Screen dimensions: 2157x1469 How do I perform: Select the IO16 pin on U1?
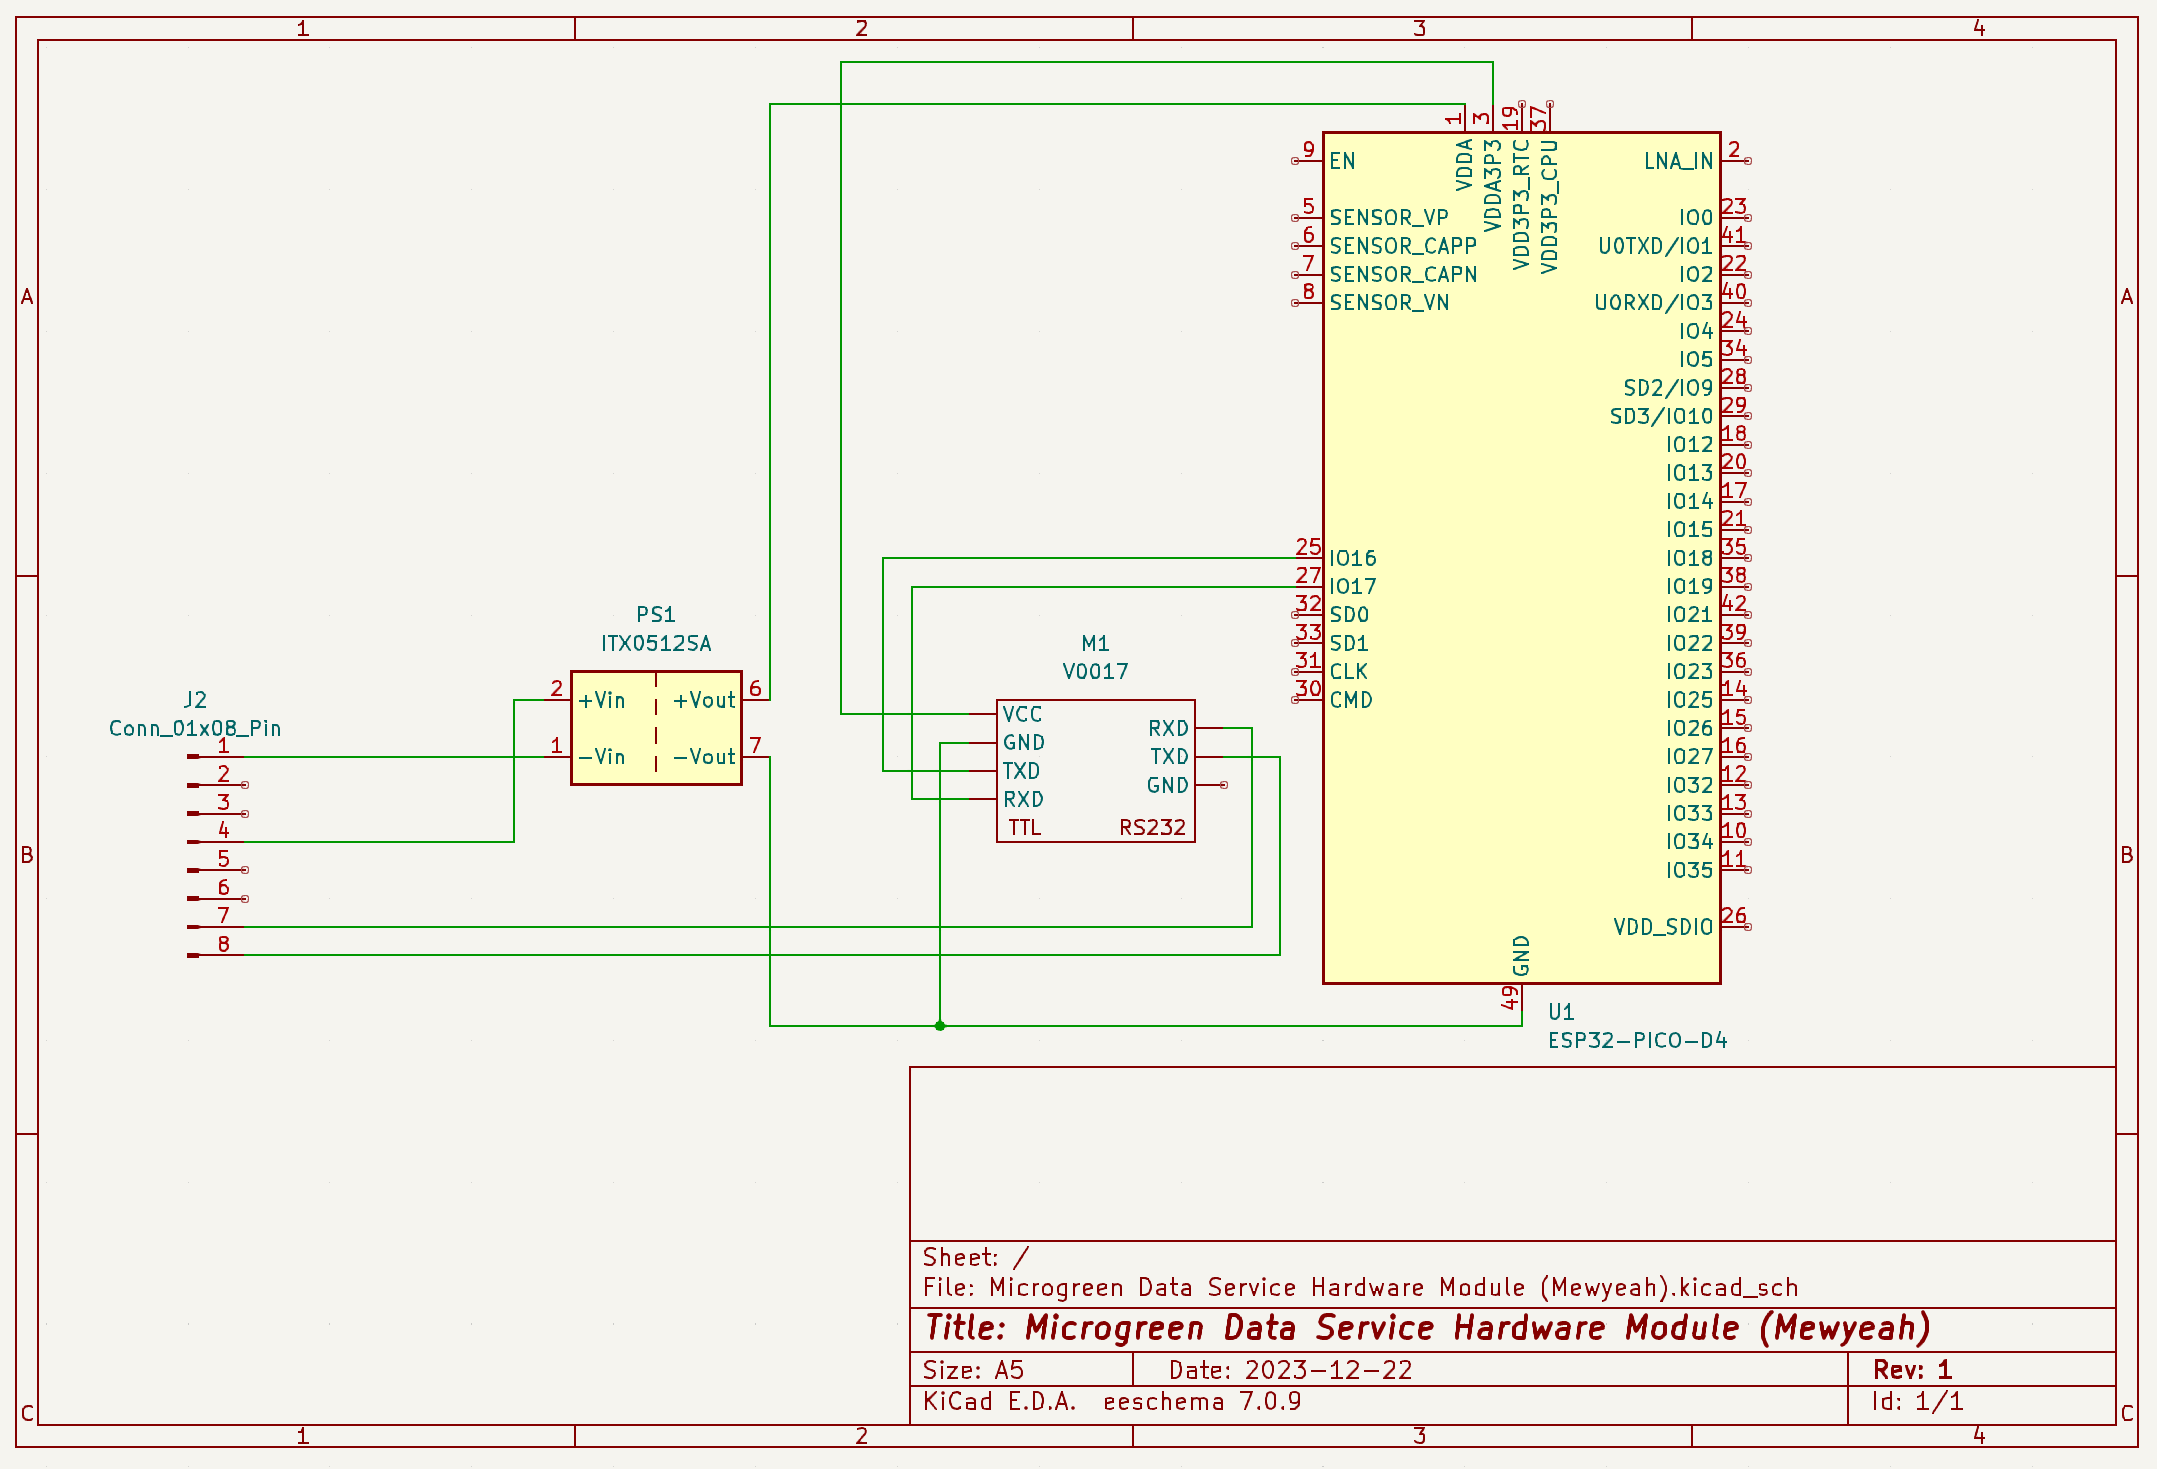coord(1352,558)
